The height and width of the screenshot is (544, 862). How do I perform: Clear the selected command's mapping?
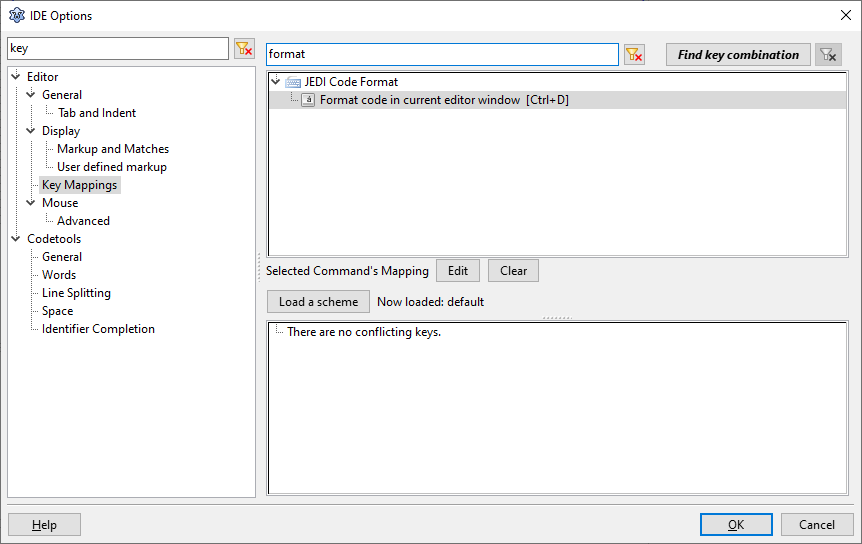point(513,271)
